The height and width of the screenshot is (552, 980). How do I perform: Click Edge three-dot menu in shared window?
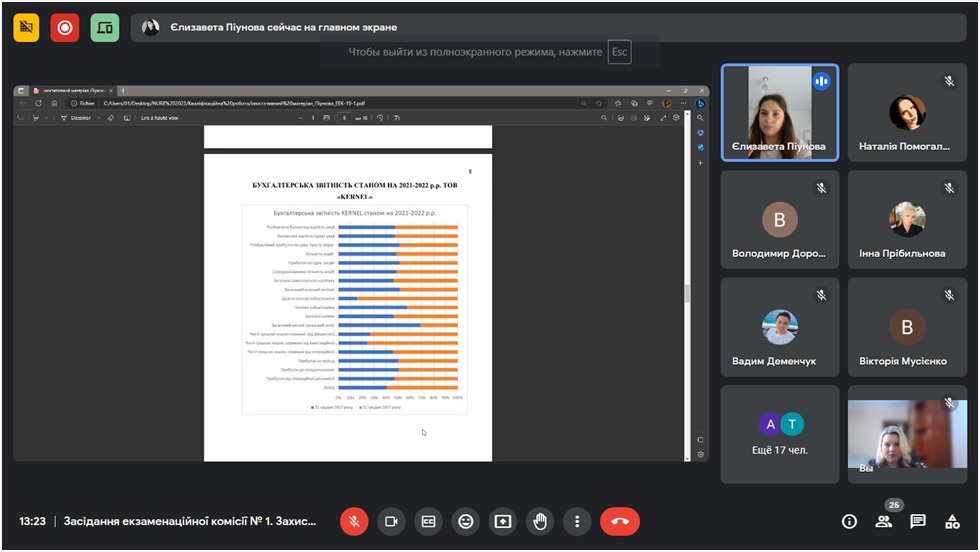(x=684, y=103)
